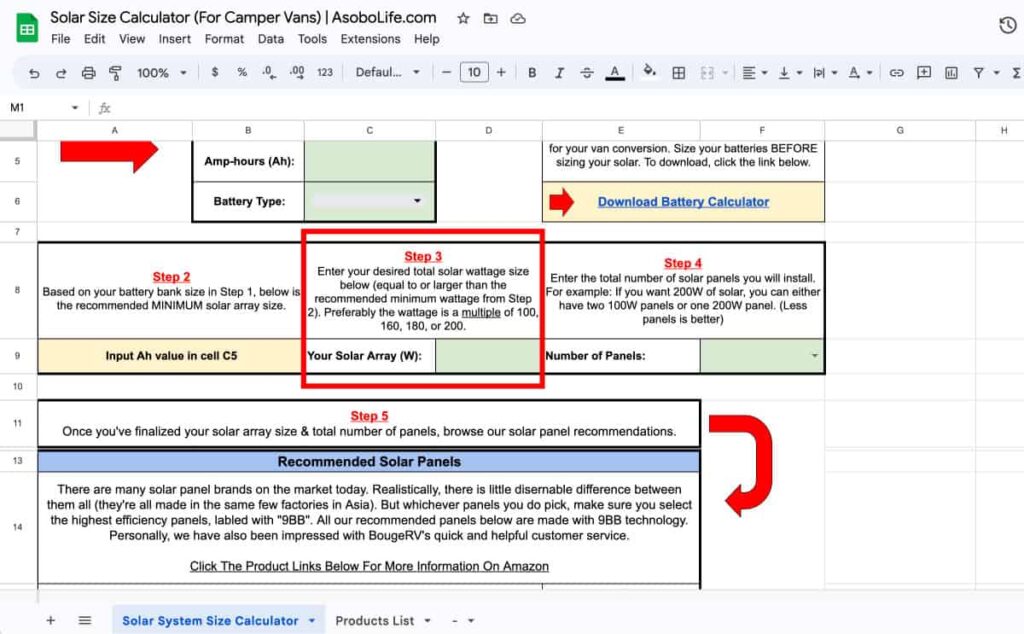Viewport: 1024px width, 634px height.
Task: Open the vertical align dropdown
Action: click(x=790, y=73)
